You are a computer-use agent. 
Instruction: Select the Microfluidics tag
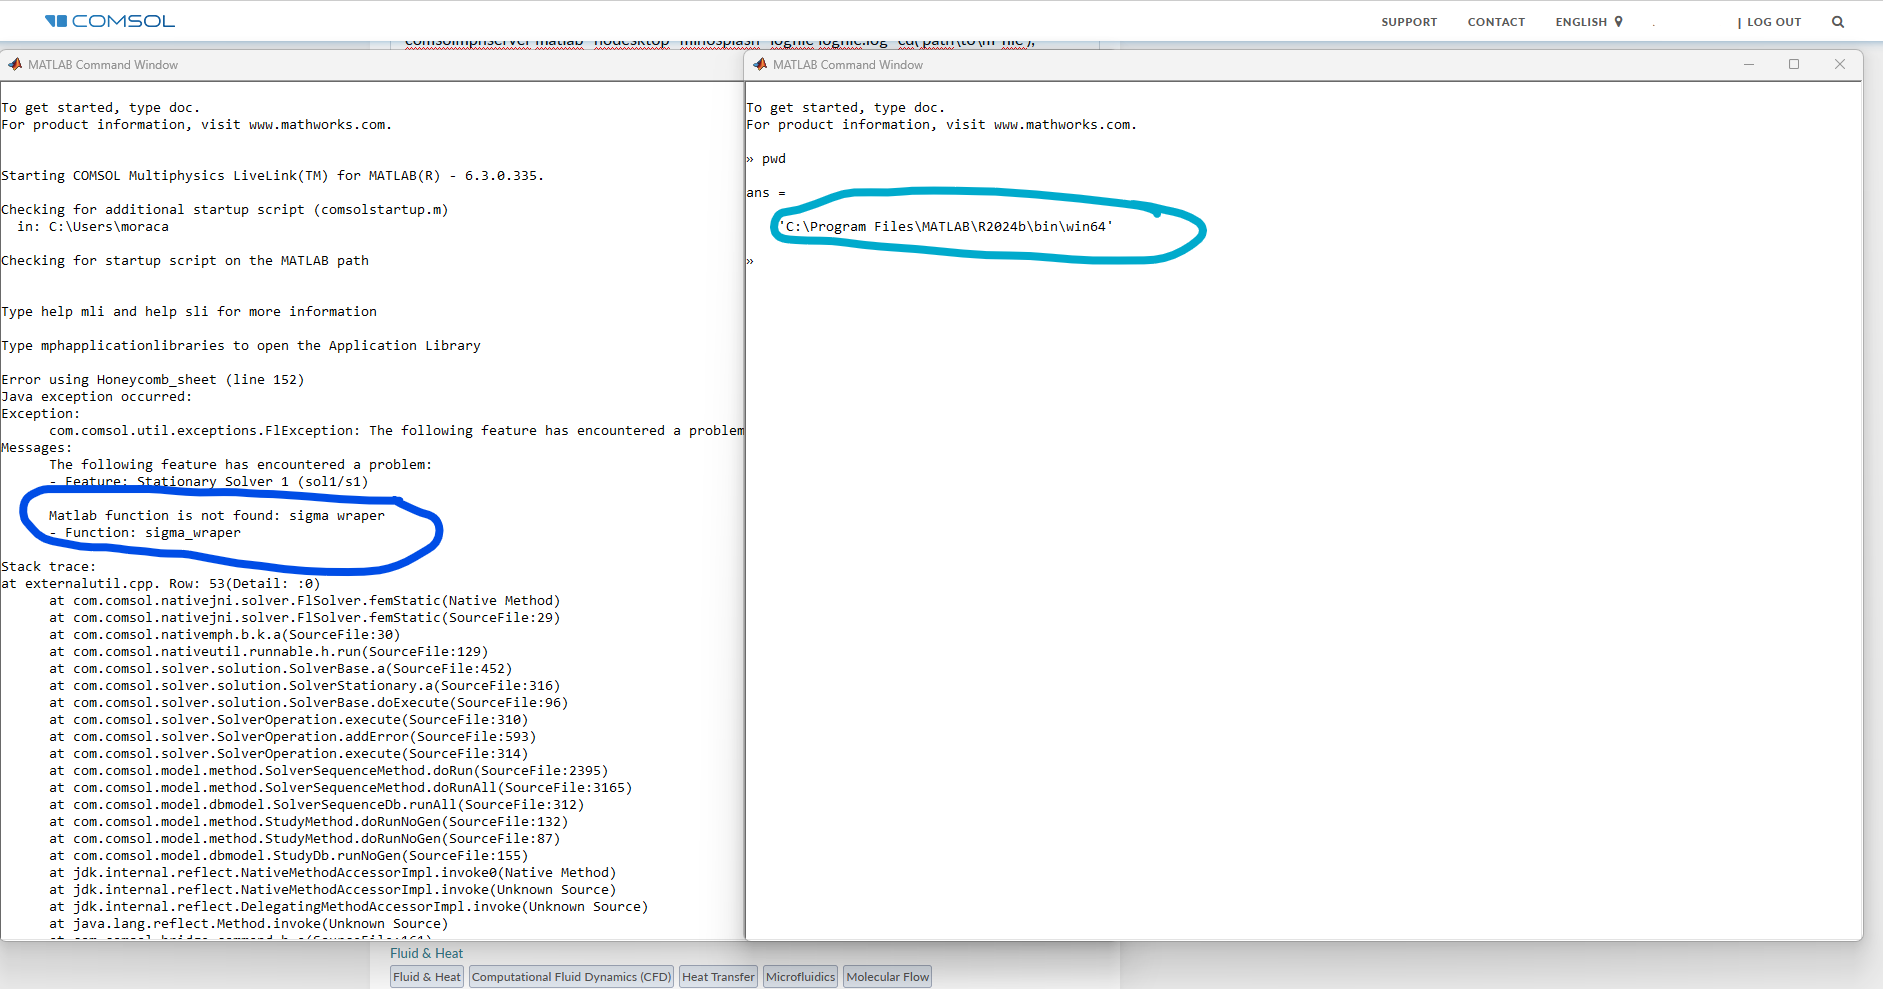pos(800,977)
